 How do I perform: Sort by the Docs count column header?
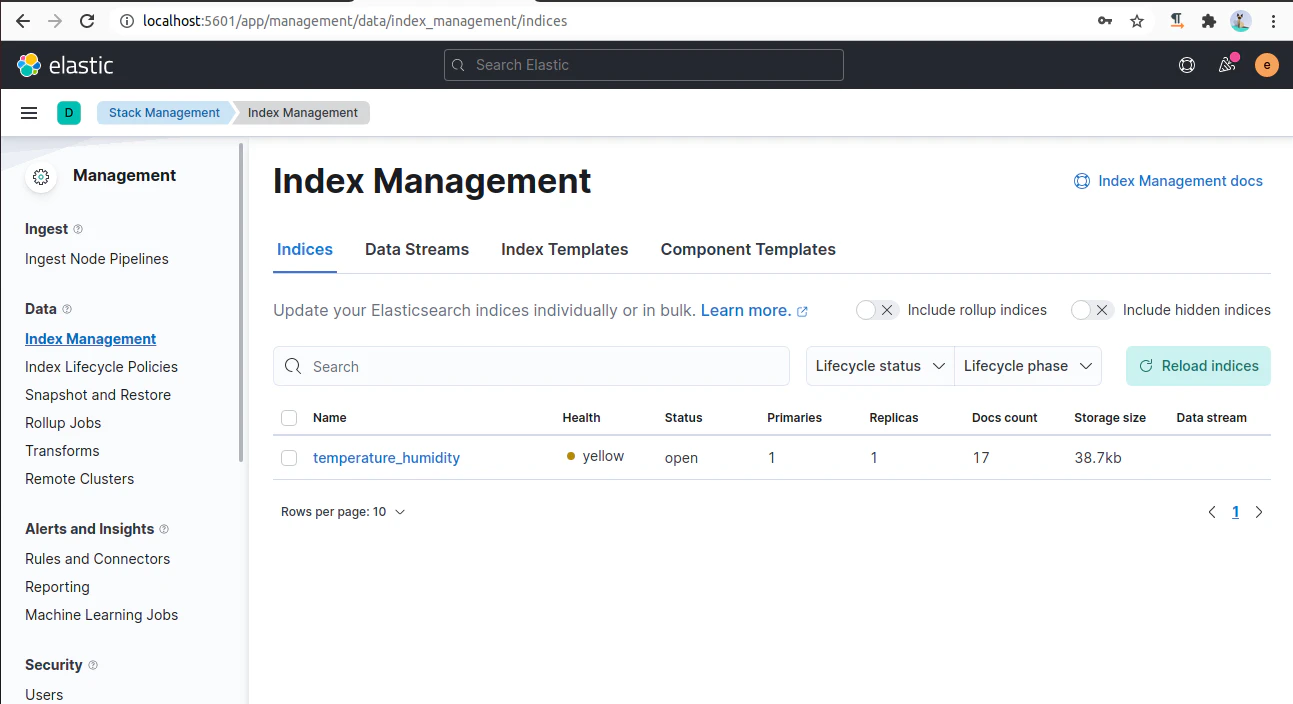(x=1005, y=418)
